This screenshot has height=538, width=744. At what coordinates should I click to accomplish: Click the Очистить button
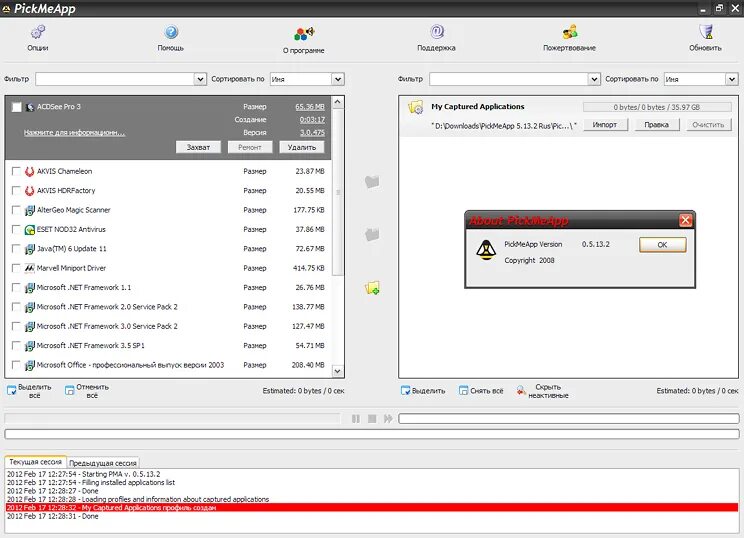[708, 125]
